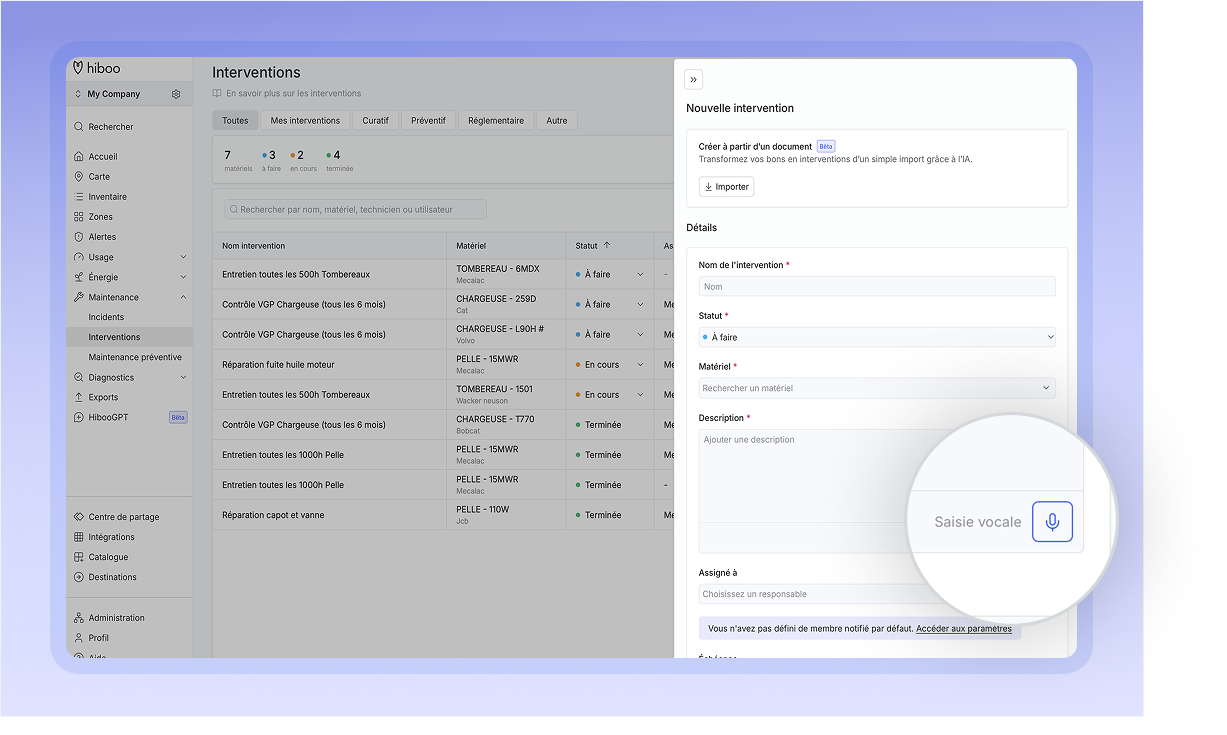Click the Importer button
This screenshot has width=1227, height=735.
pos(727,187)
